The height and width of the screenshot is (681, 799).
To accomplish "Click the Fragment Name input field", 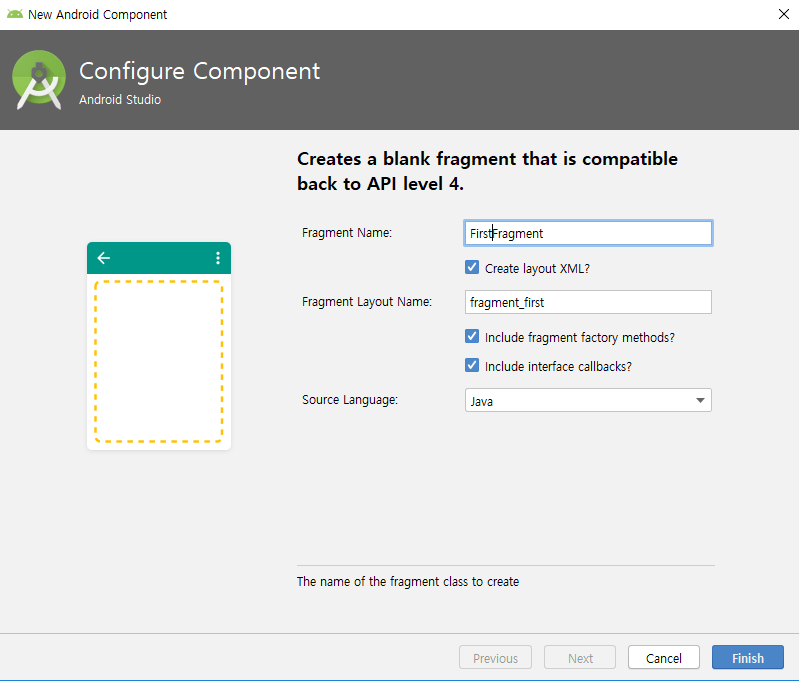I will tap(588, 233).
